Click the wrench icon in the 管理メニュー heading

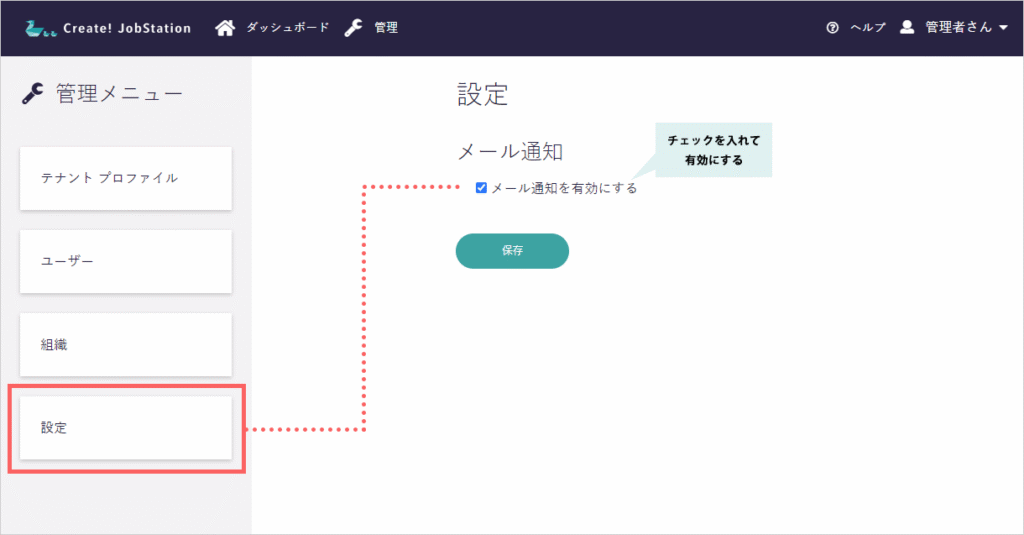click(x=32, y=94)
